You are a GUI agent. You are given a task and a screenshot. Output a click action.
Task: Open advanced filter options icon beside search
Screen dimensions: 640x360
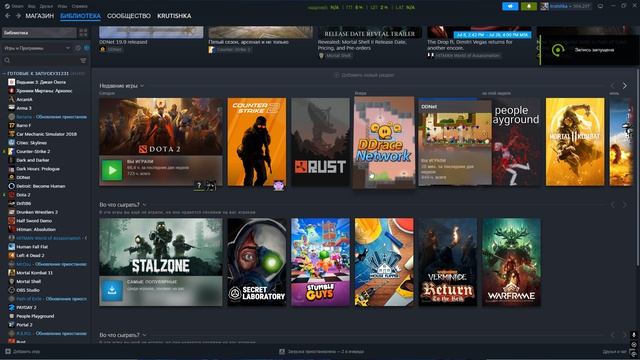coord(83,60)
